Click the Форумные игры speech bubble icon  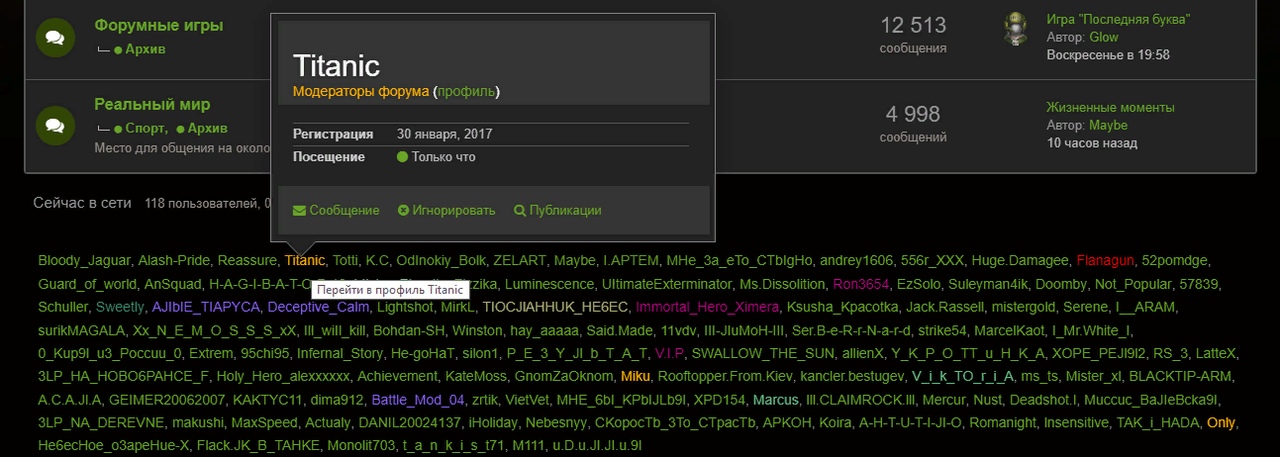55,37
